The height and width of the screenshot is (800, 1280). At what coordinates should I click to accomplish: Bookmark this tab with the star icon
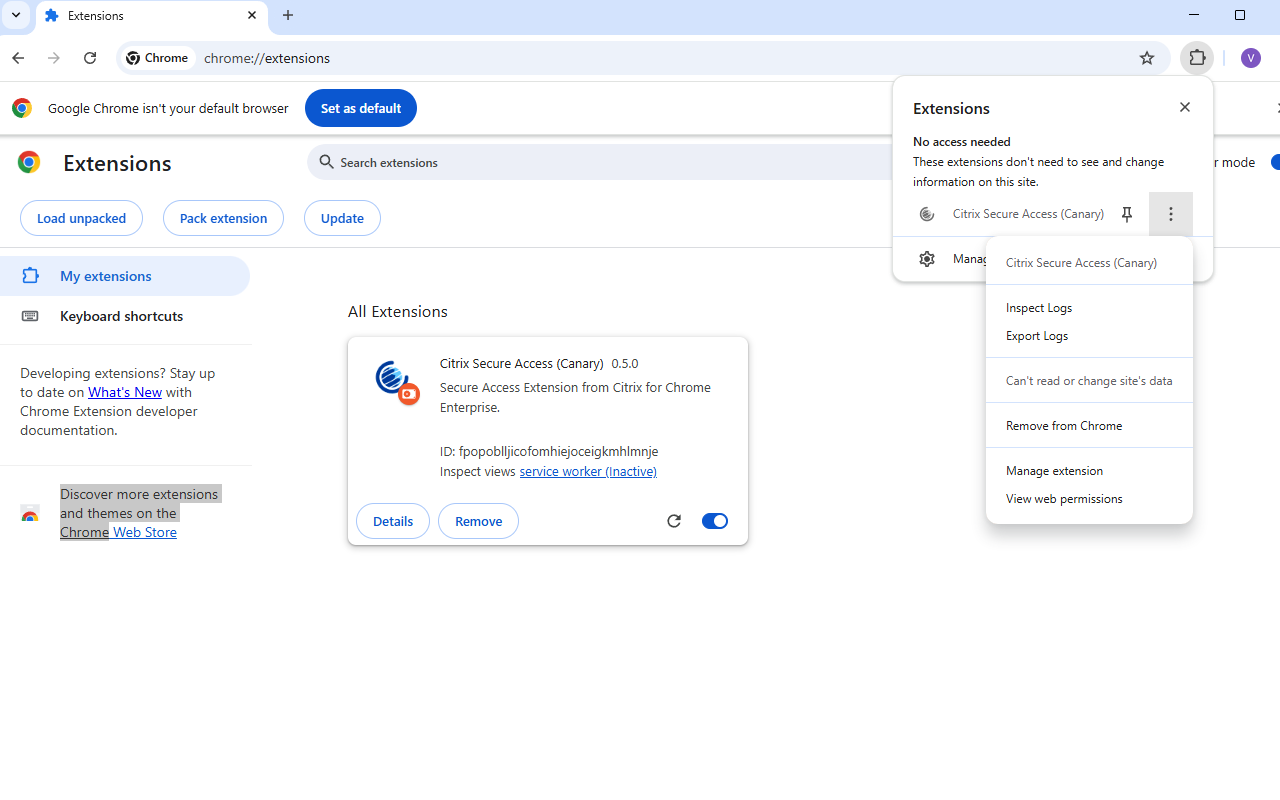click(x=1147, y=58)
